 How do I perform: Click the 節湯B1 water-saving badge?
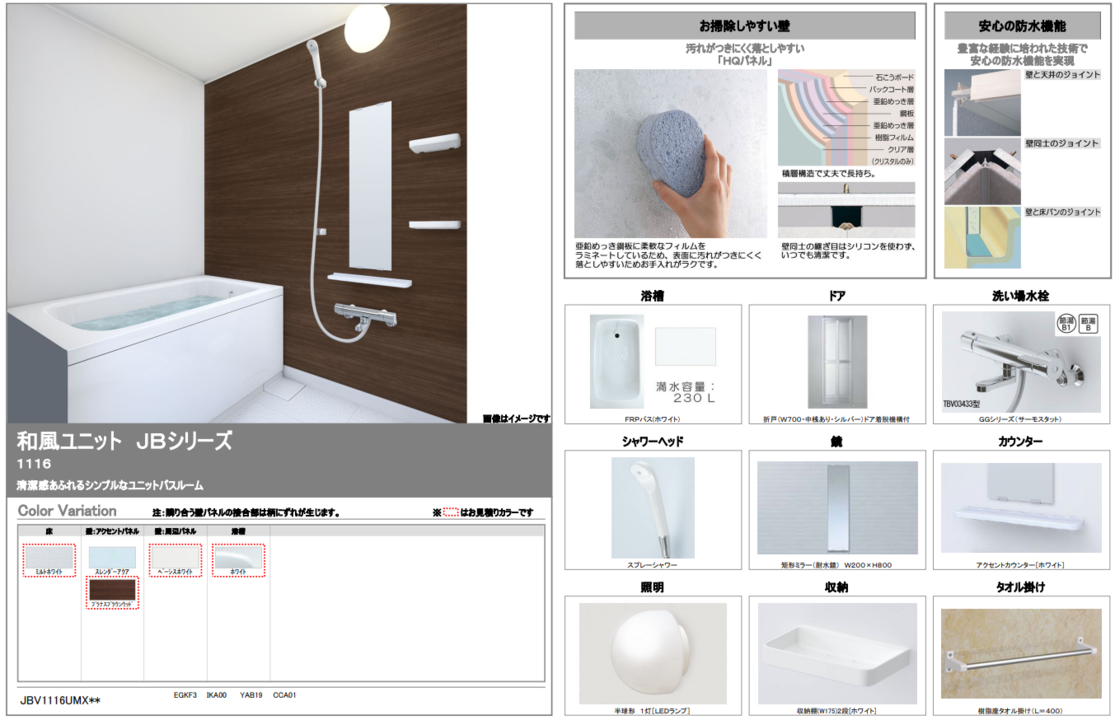(x=1066, y=323)
